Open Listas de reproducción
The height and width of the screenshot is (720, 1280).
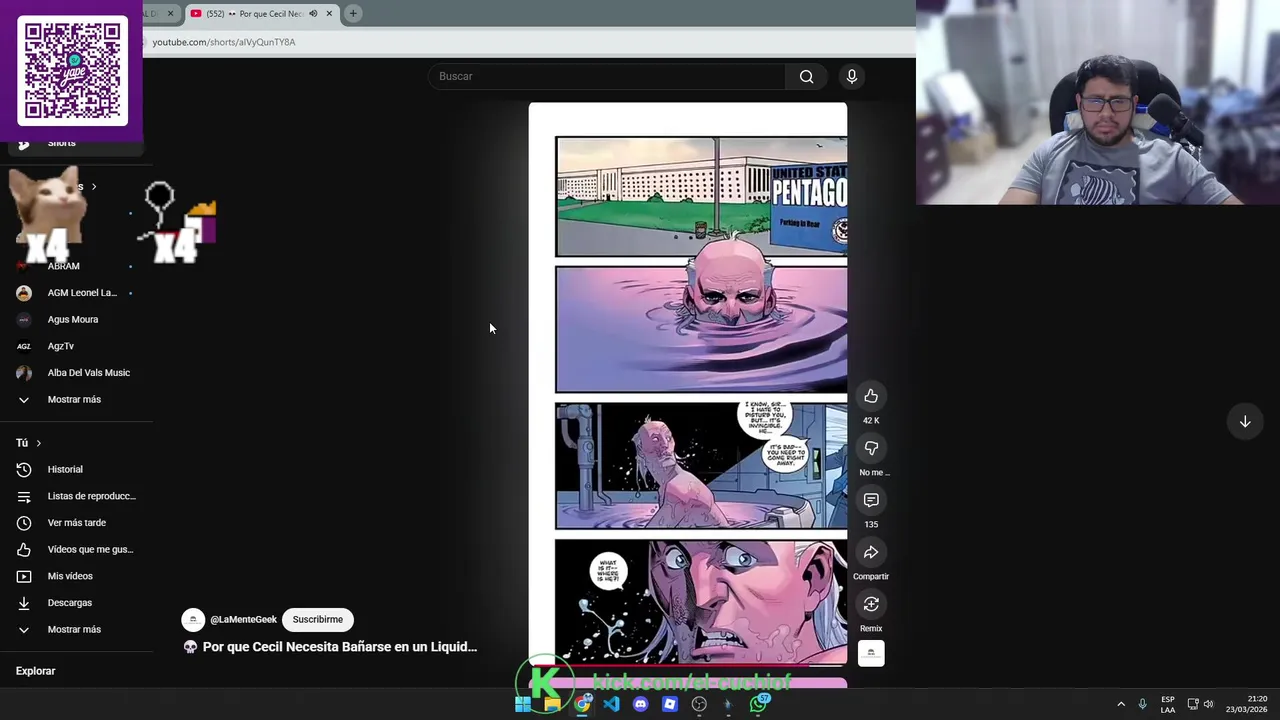pyautogui.click(x=75, y=496)
